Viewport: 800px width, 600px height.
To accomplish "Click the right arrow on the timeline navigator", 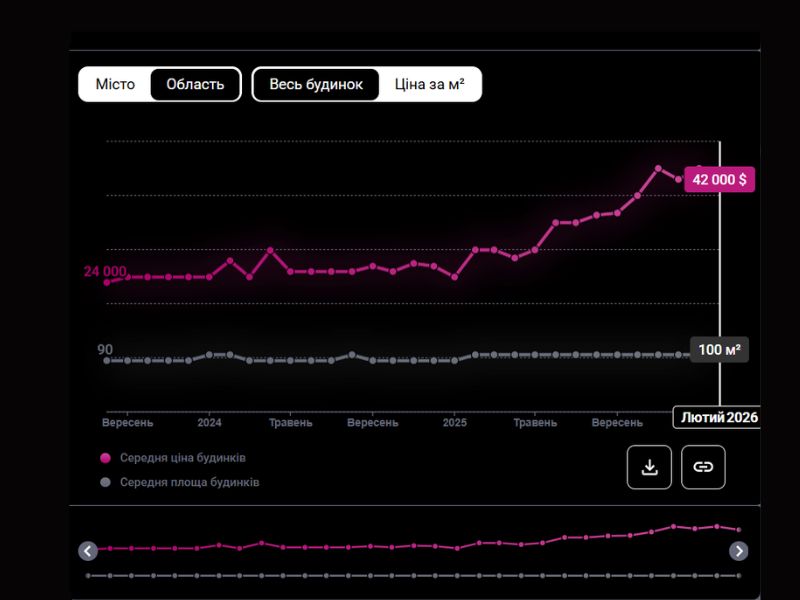I will click(x=738, y=551).
